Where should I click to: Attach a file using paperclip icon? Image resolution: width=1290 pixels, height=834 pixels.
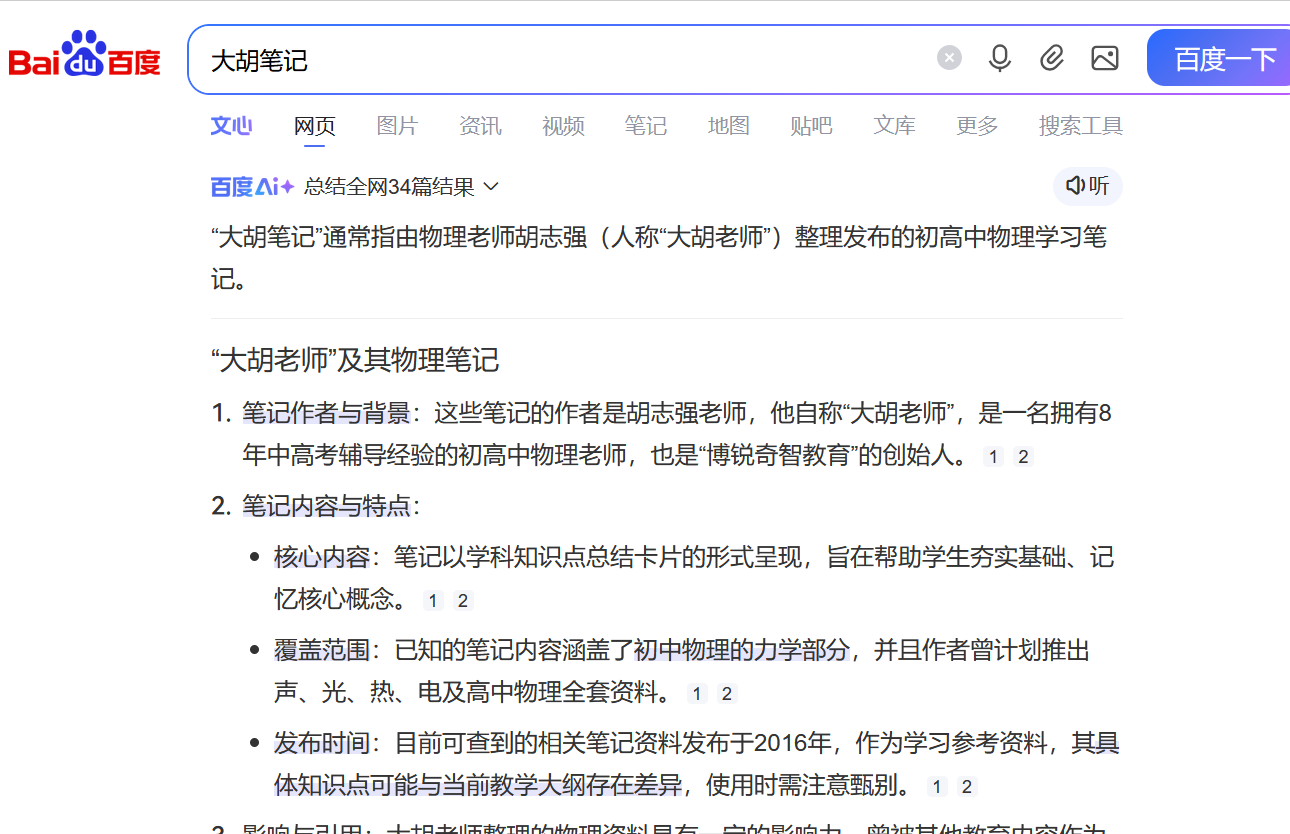1052,58
